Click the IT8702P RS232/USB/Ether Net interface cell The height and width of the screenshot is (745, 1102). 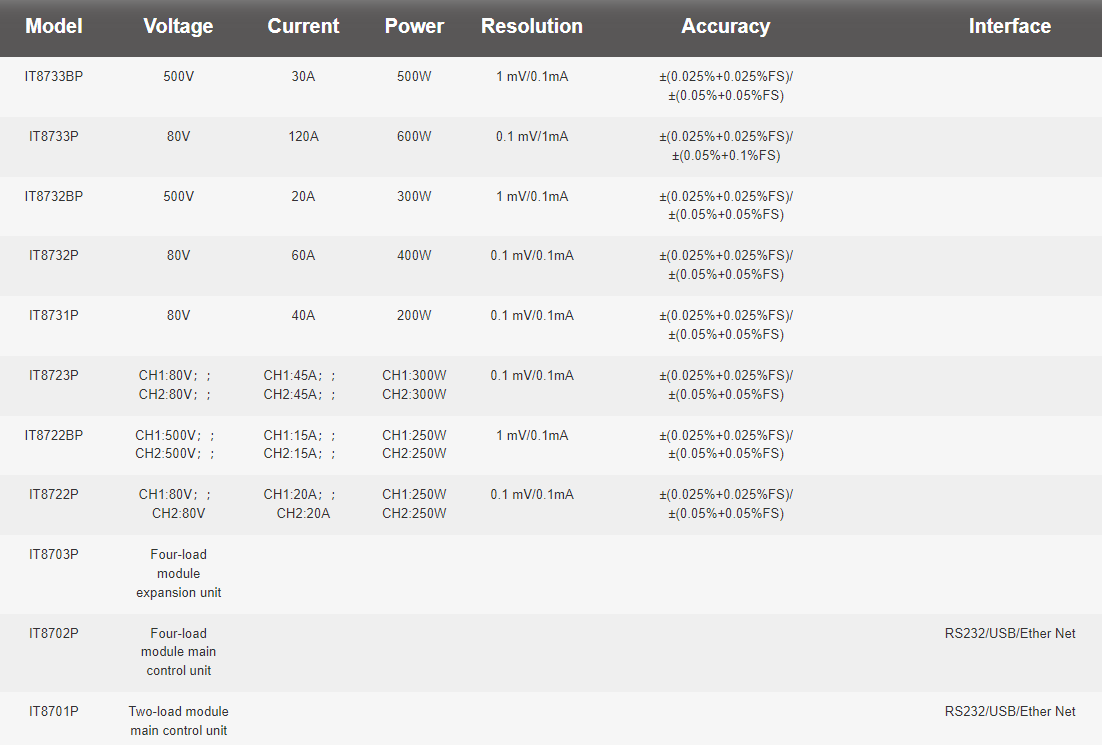pyautogui.click(x=1010, y=633)
